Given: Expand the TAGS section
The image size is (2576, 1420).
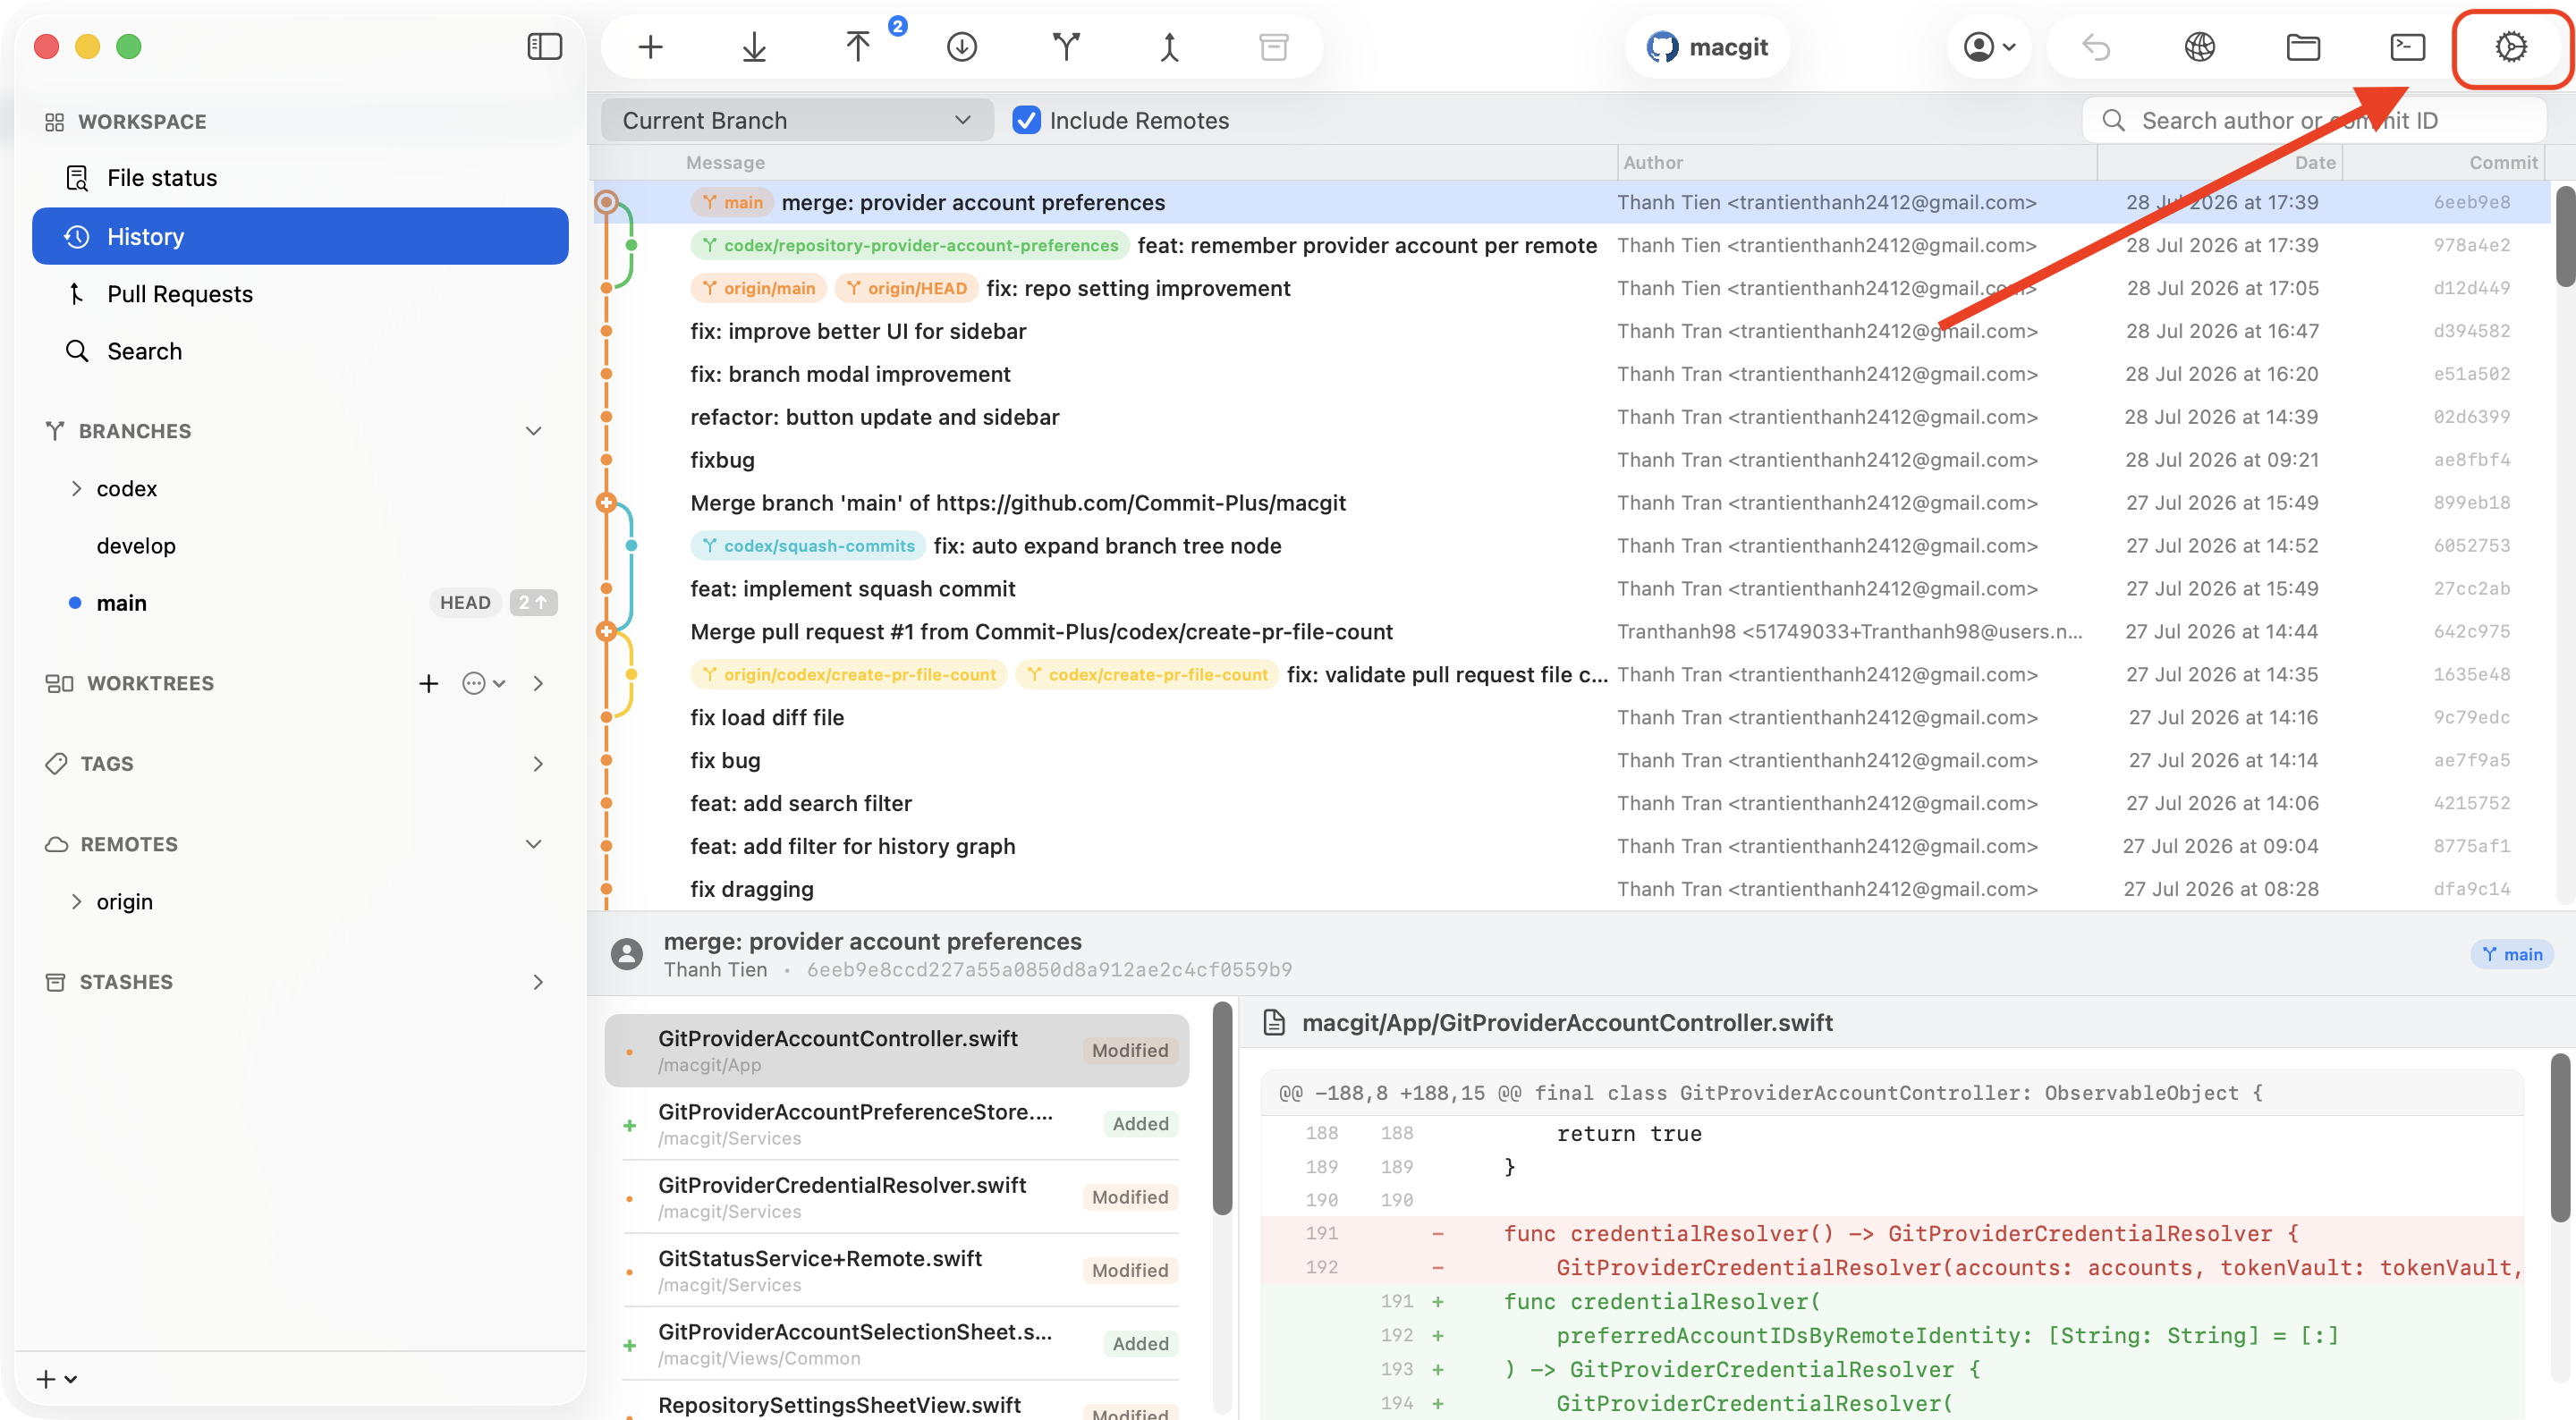Looking at the screenshot, I should [x=538, y=764].
